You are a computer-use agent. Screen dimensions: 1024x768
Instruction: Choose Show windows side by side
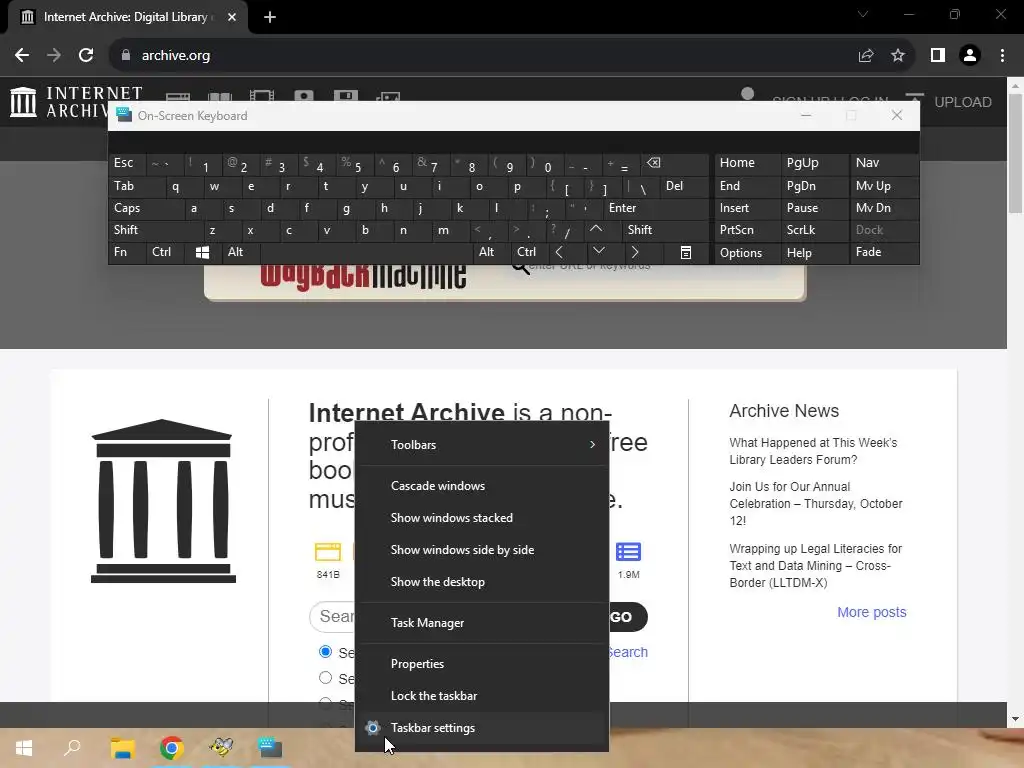click(x=482, y=550)
